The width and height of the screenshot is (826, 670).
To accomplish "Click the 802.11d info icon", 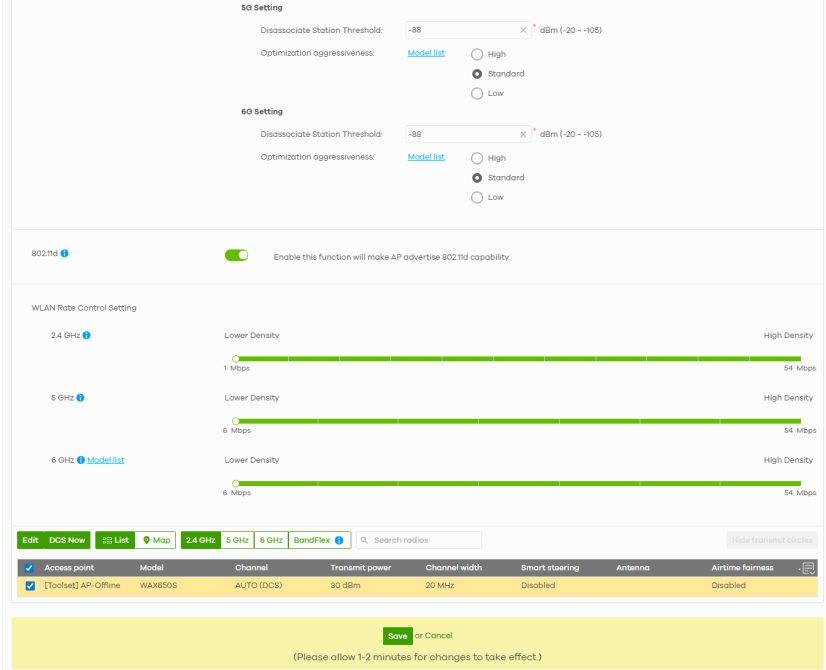I will [64, 254].
